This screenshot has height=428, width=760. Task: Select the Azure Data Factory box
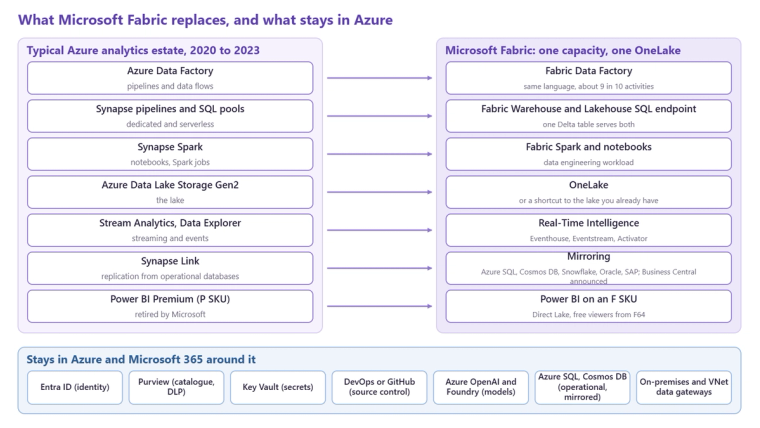[x=170, y=78]
